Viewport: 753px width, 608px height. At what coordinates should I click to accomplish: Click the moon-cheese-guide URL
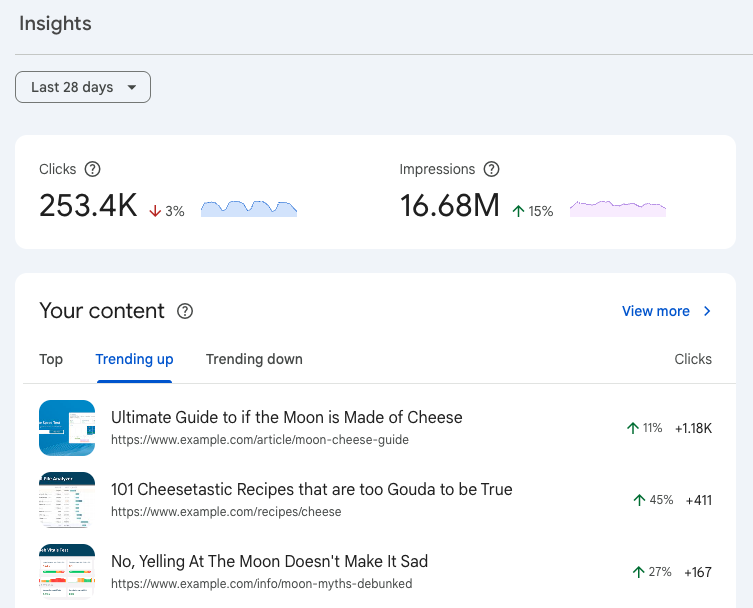260,440
